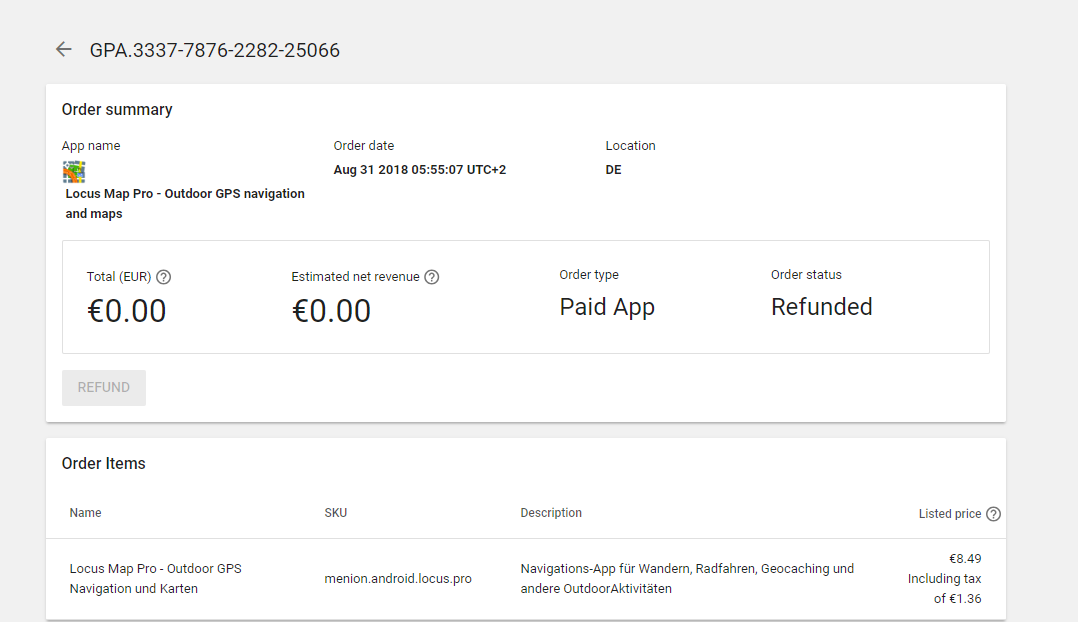Click the order ID GPA.3337-7876-2282-25066 title

tap(215, 50)
